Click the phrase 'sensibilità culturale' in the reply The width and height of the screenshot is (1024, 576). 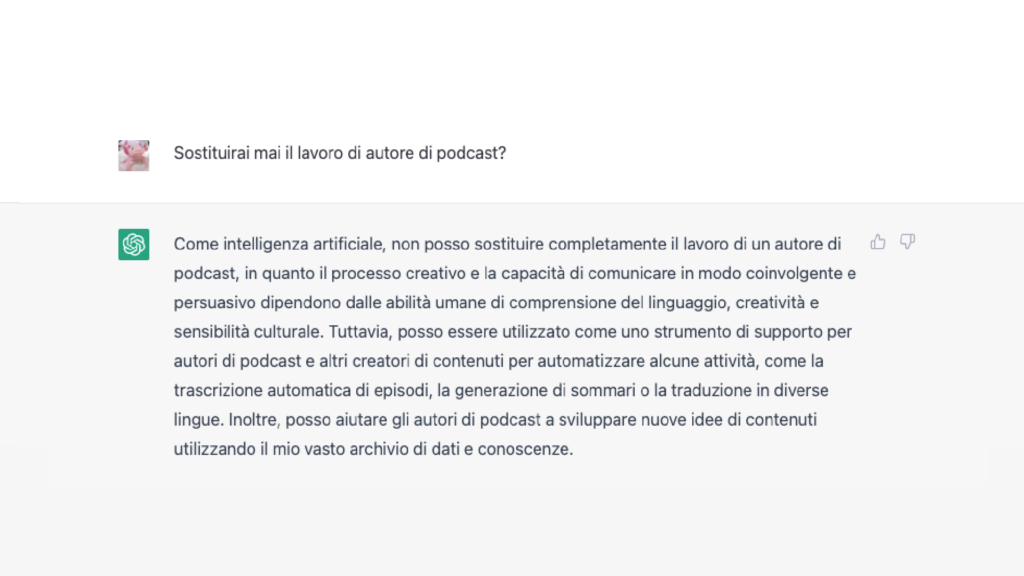247,332
